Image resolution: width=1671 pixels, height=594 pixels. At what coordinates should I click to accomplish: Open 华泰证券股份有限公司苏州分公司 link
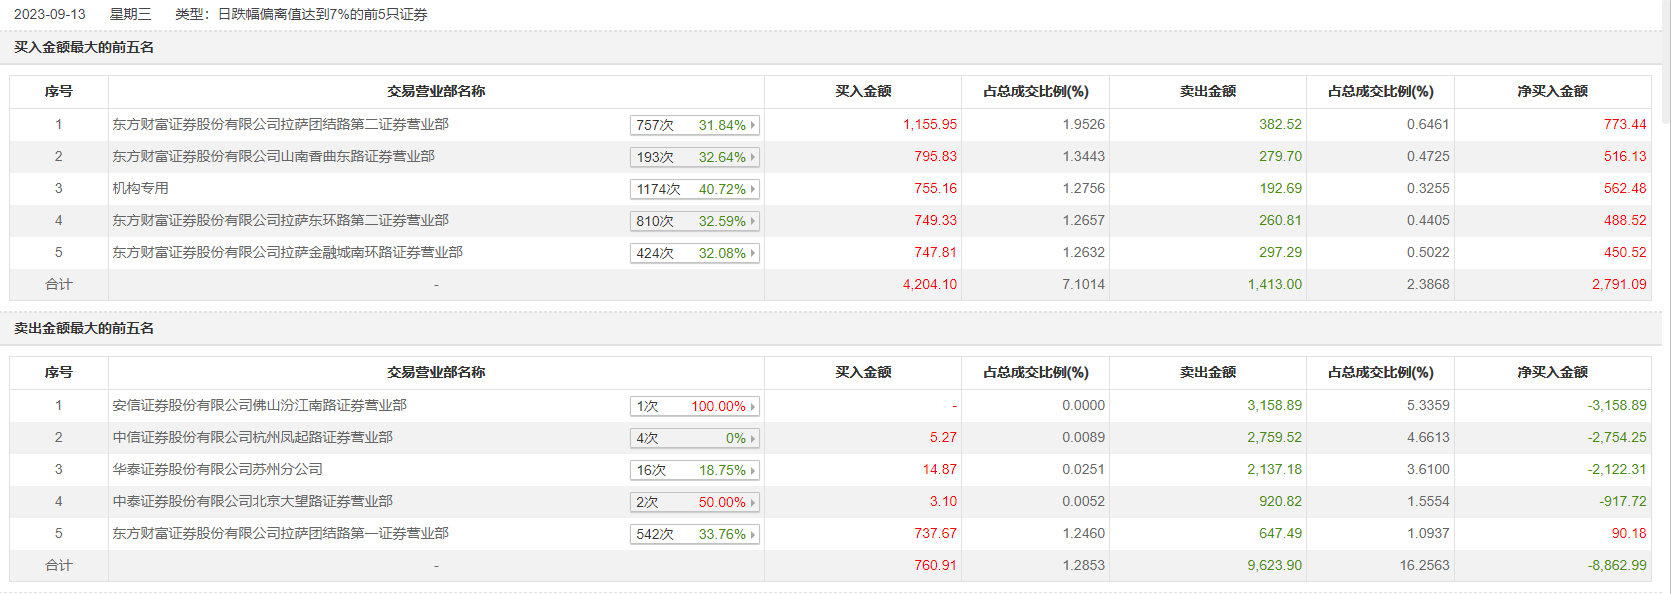[x=217, y=470]
